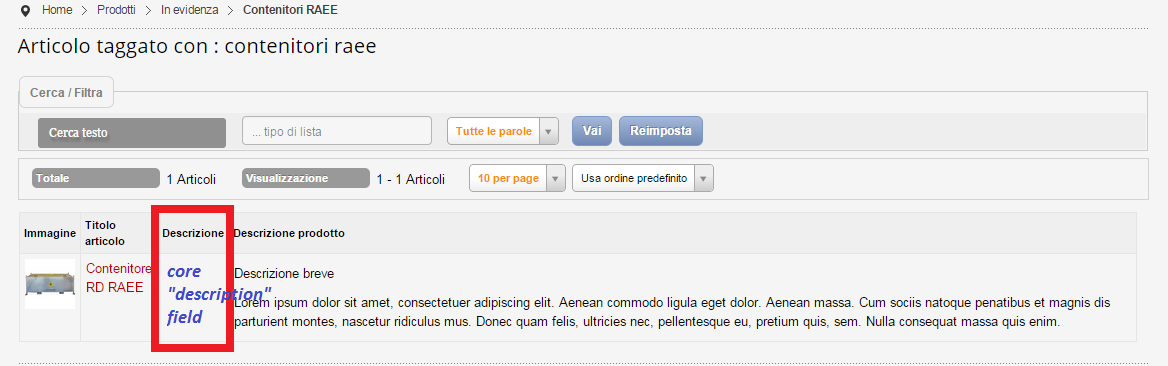Open Prodotti breadcrumb link
Image resolution: width=1168 pixels, height=366 pixels.
tap(116, 10)
